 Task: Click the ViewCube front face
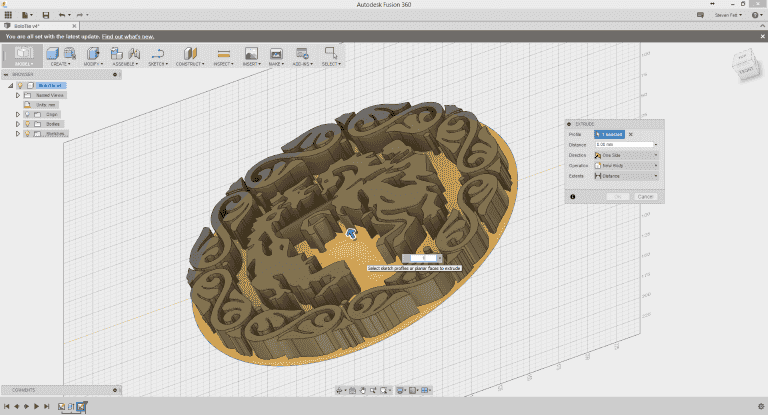[747, 70]
